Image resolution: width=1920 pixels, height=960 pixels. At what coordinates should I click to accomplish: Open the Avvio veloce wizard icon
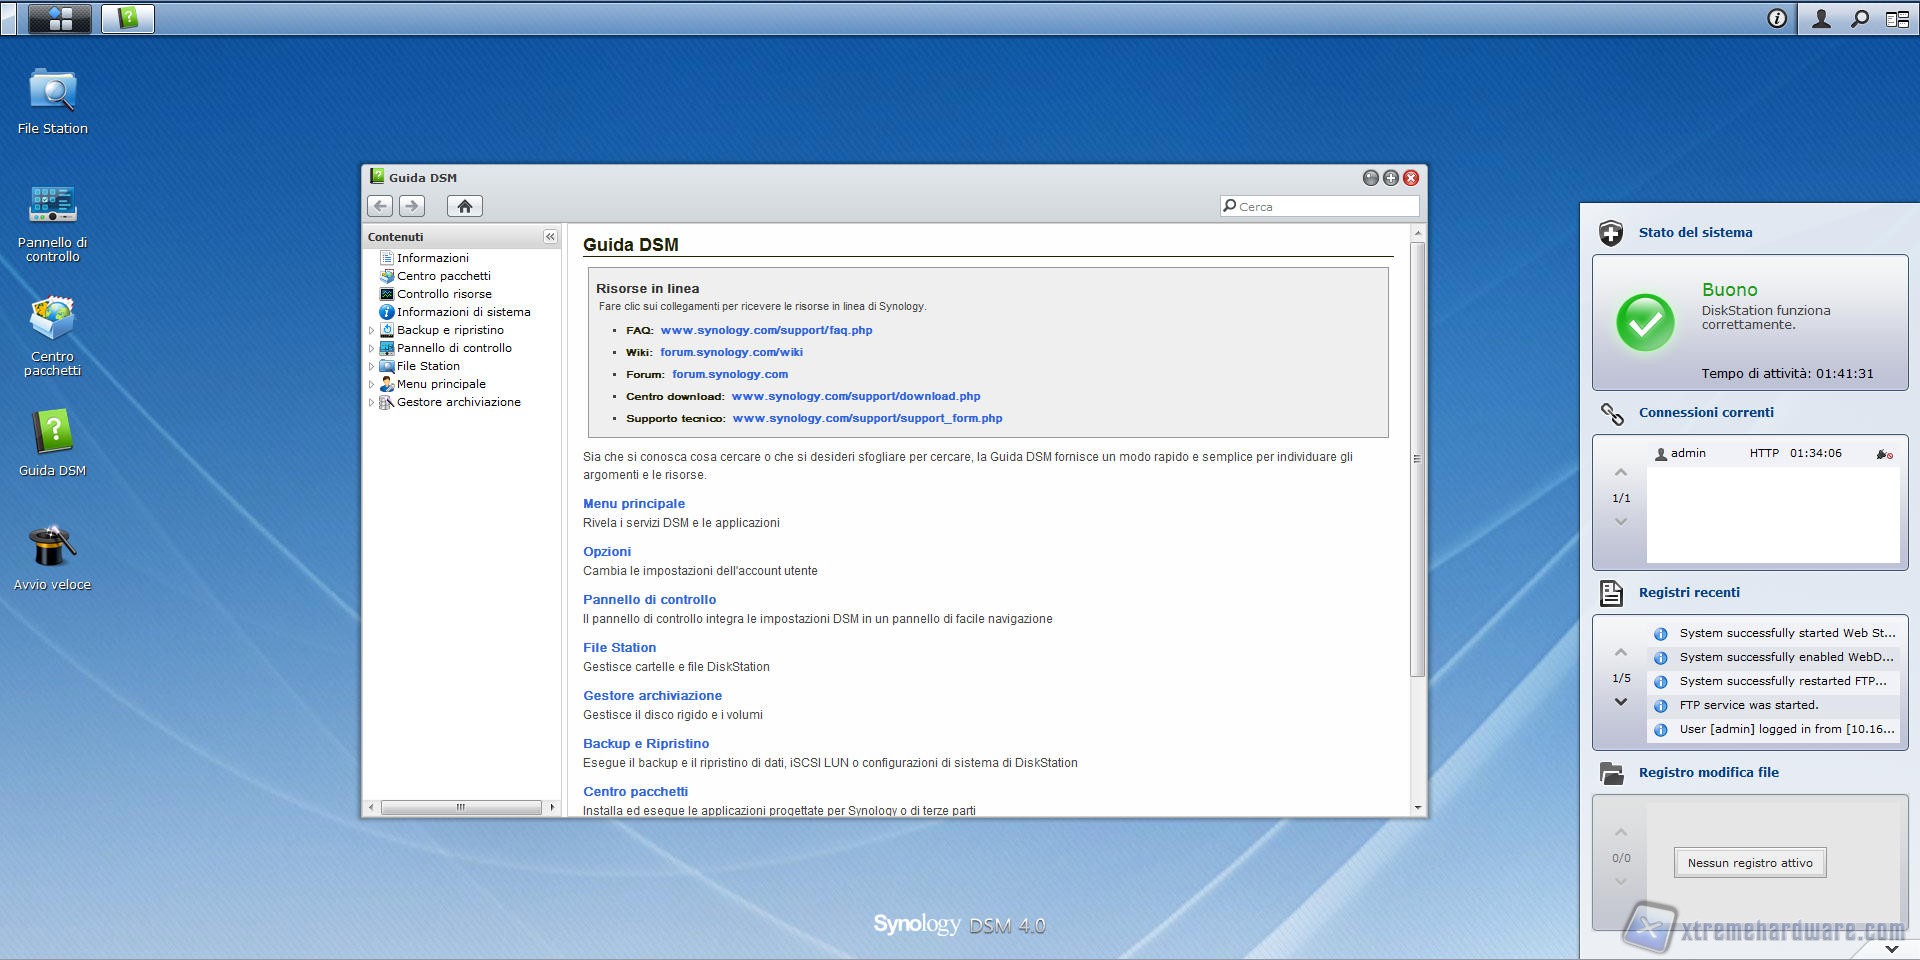52,547
